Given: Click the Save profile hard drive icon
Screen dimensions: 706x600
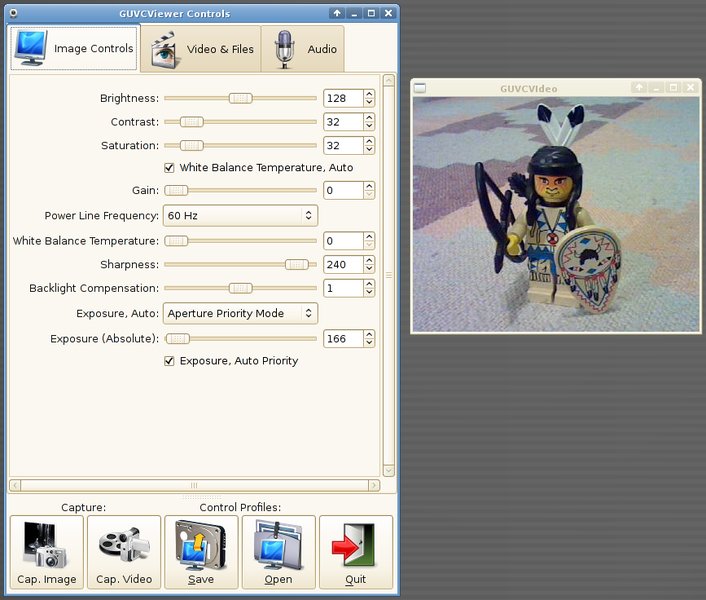Looking at the screenshot, I should (x=201, y=545).
